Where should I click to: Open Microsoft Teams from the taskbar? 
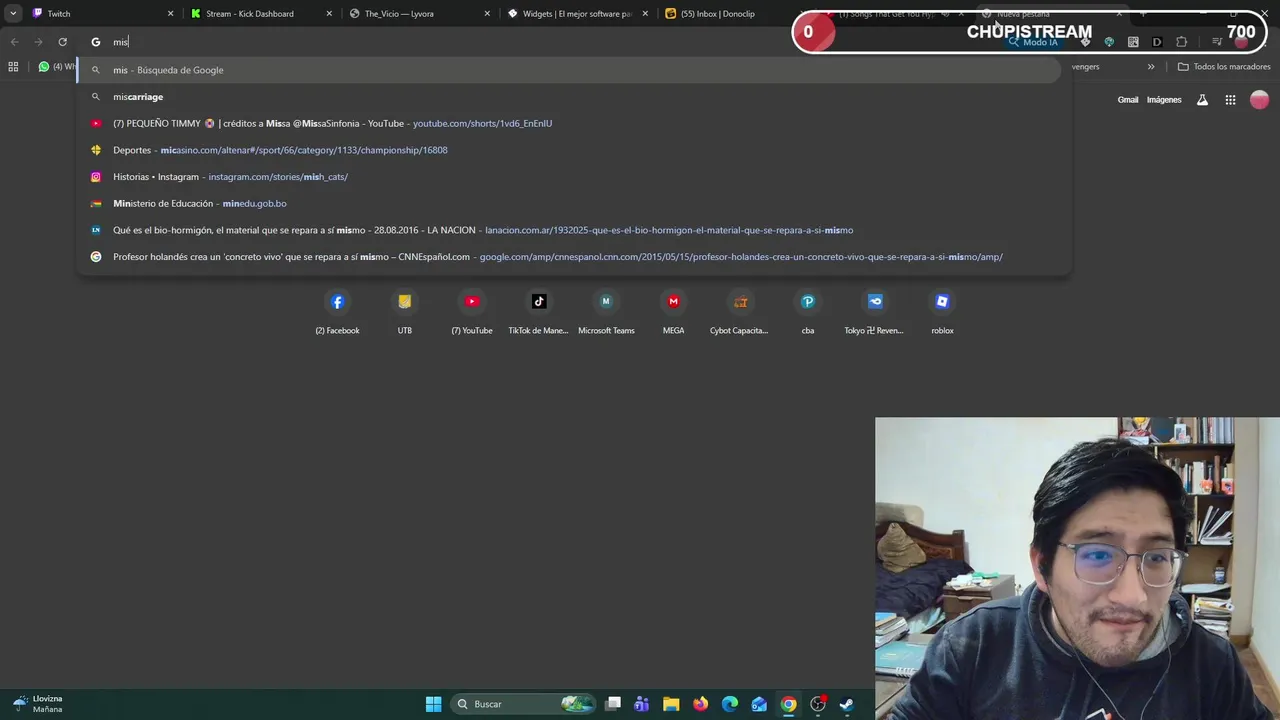[642, 704]
